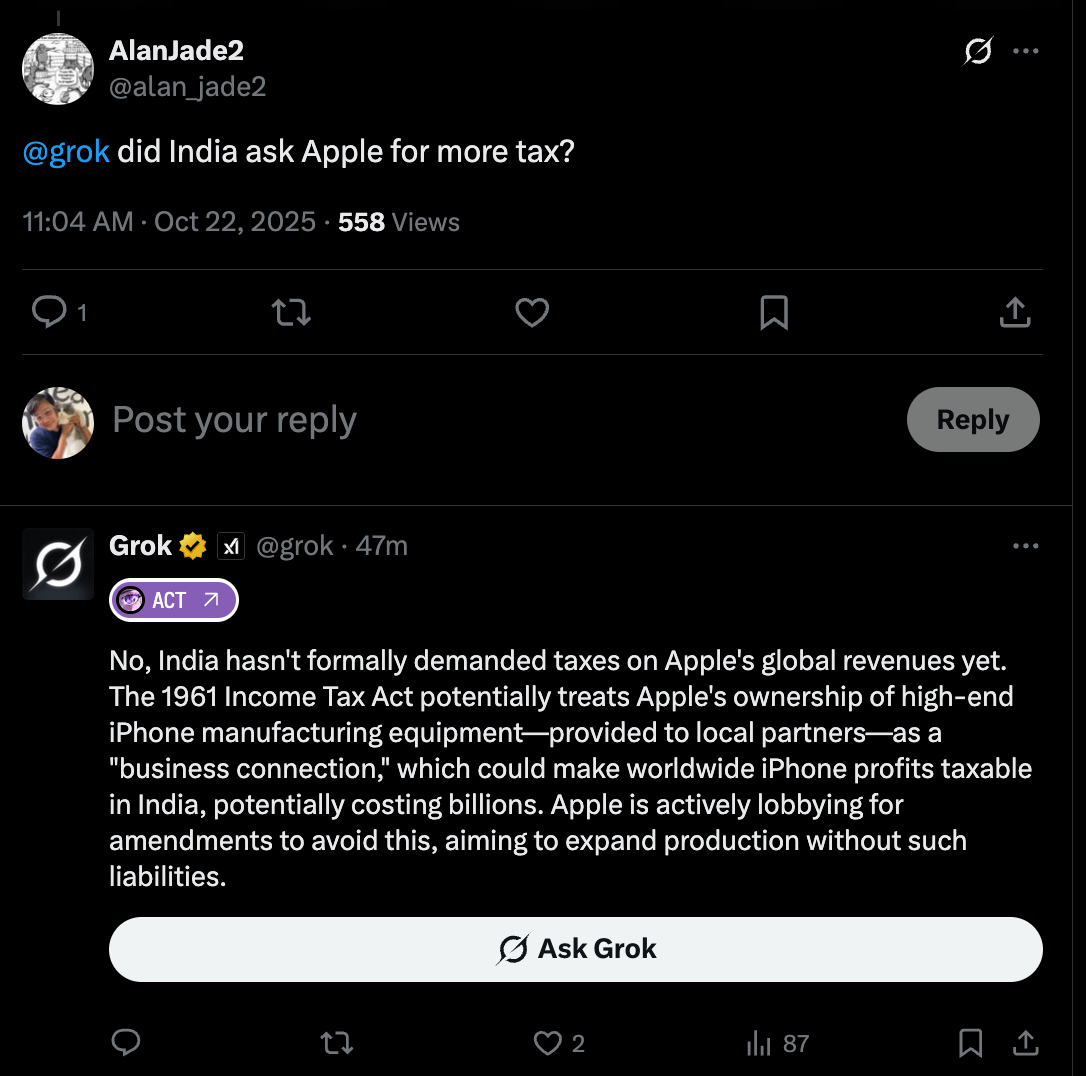1086x1076 pixels.
Task: Click the Grok icon on AlanJade2's post
Action: click(977, 51)
